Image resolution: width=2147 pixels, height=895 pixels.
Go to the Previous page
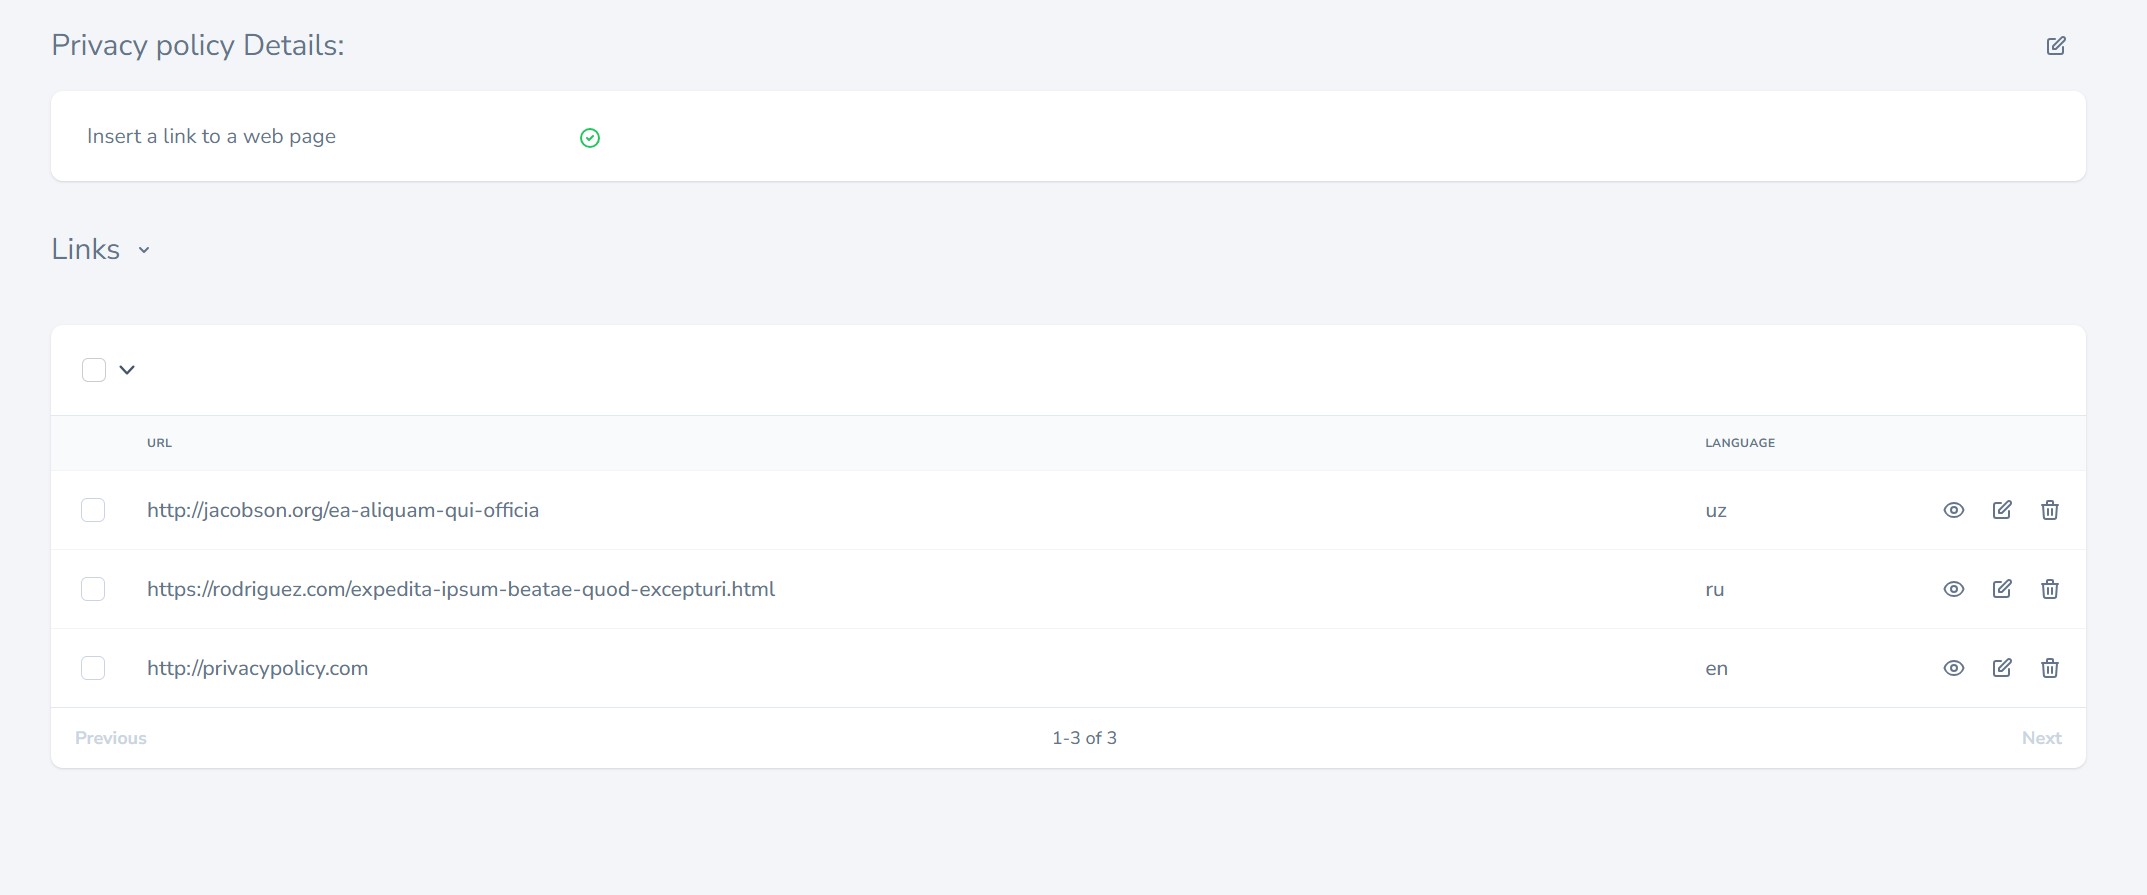111,738
